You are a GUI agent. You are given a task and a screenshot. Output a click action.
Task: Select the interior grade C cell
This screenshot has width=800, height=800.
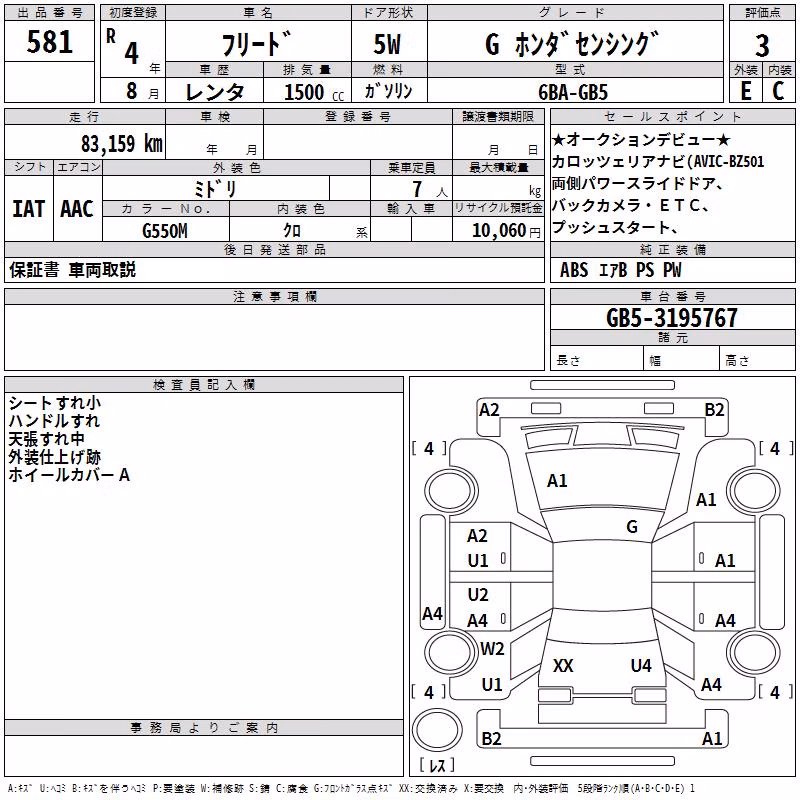click(778, 91)
